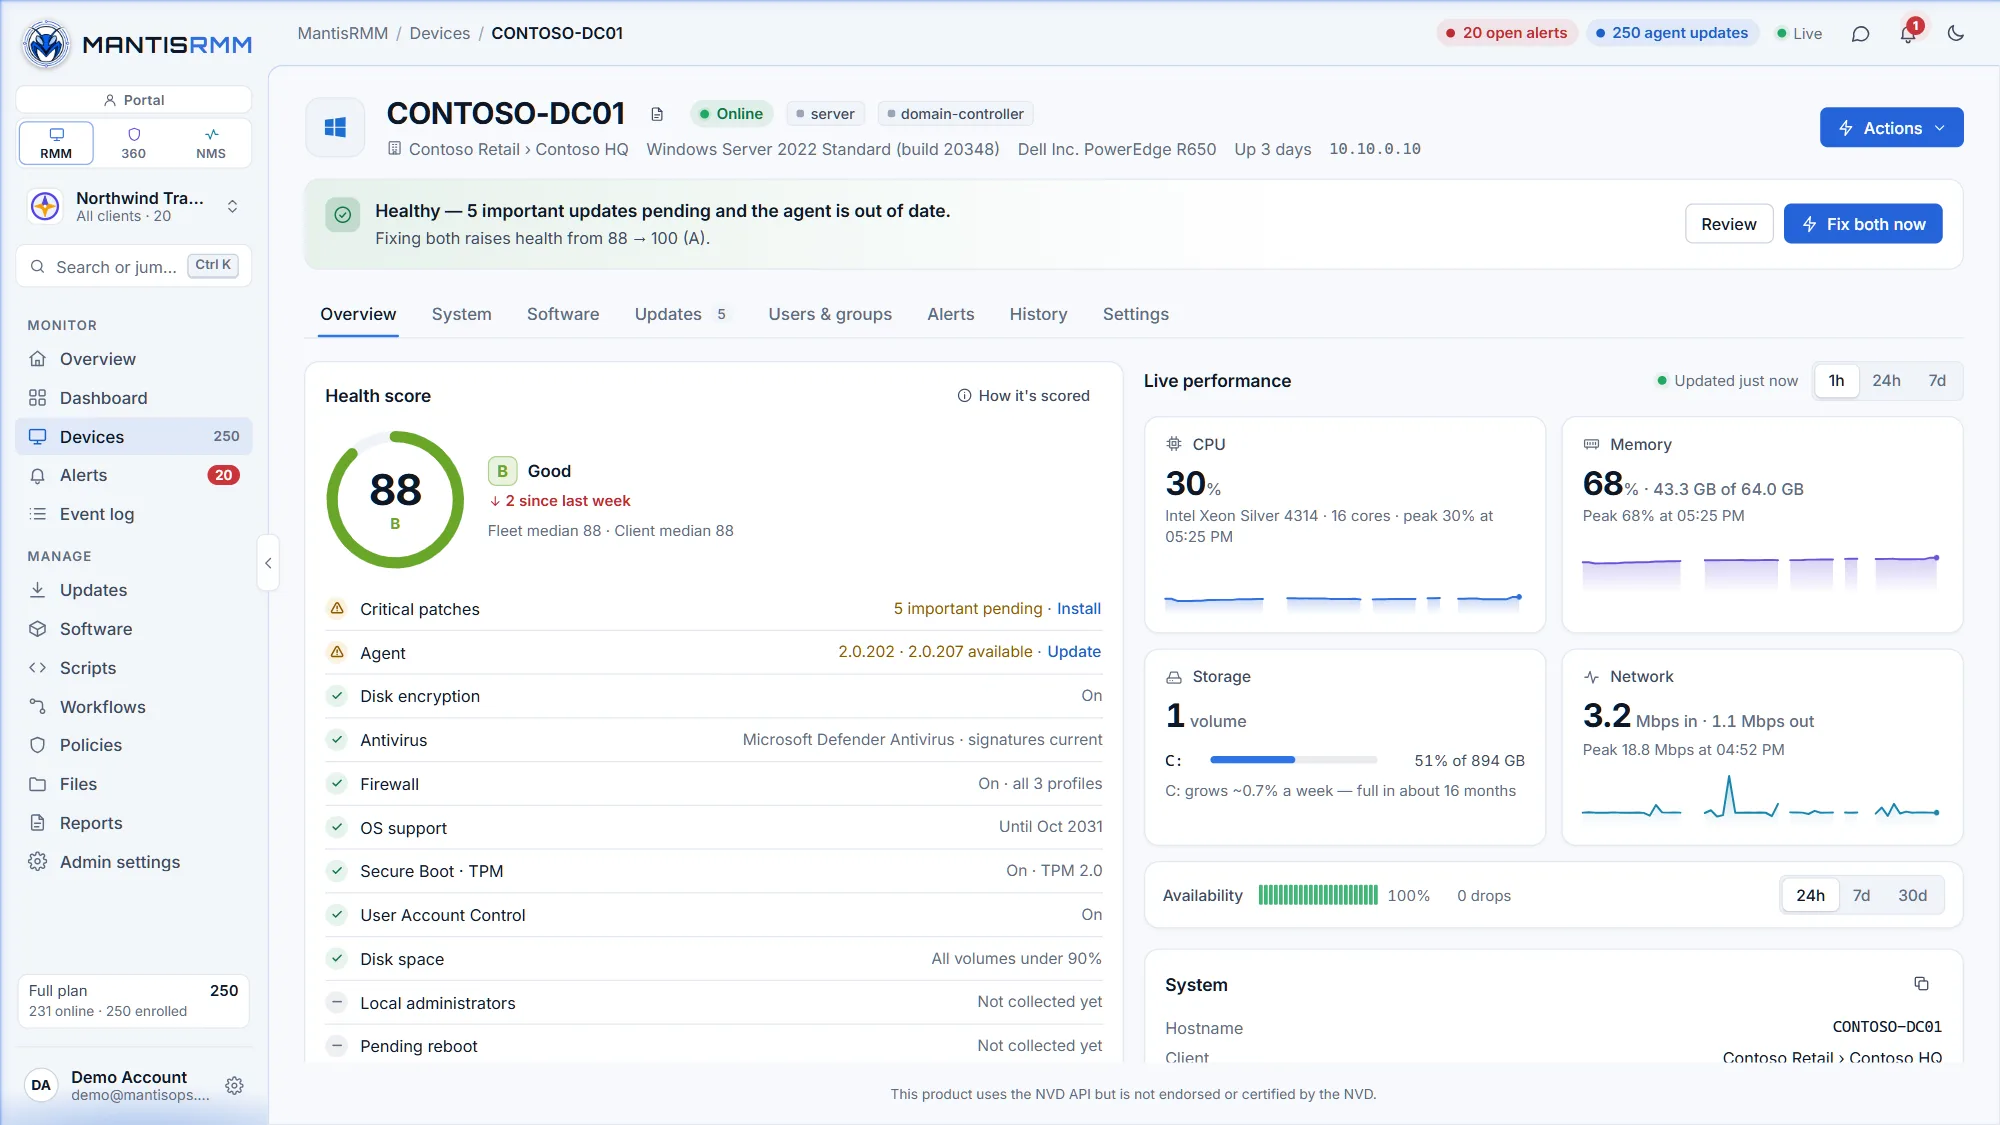The image size is (2000, 1125).
Task: Focus the Search or jump field
Action: pyautogui.click(x=134, y=266)
